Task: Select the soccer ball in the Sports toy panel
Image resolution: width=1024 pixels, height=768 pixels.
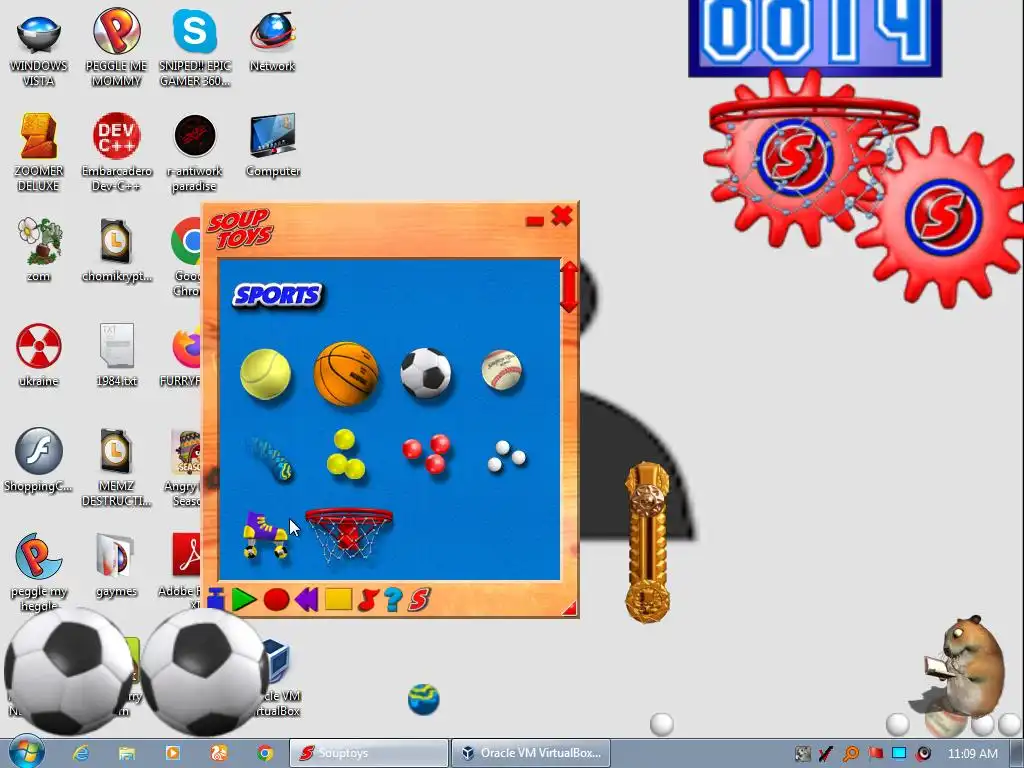Action: pyautogui.click(x=426, y=373)
